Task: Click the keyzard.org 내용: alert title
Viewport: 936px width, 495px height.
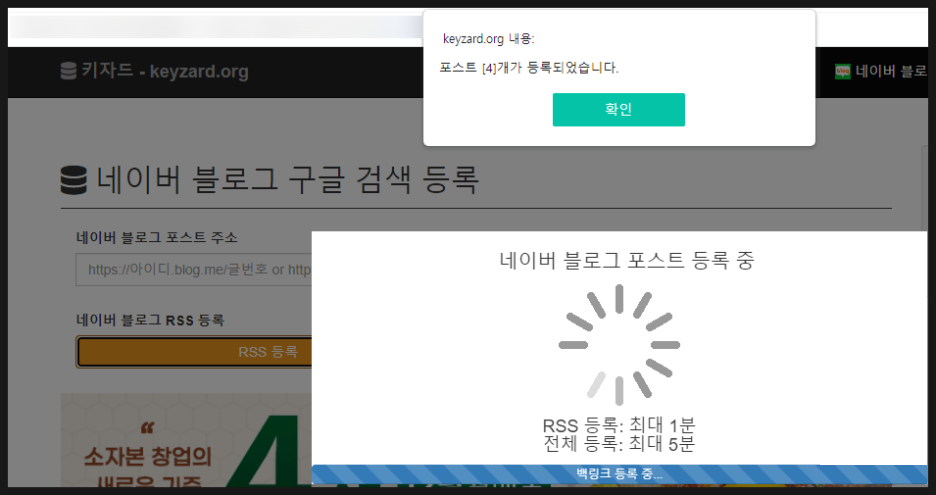Action: tap(488, 39)
